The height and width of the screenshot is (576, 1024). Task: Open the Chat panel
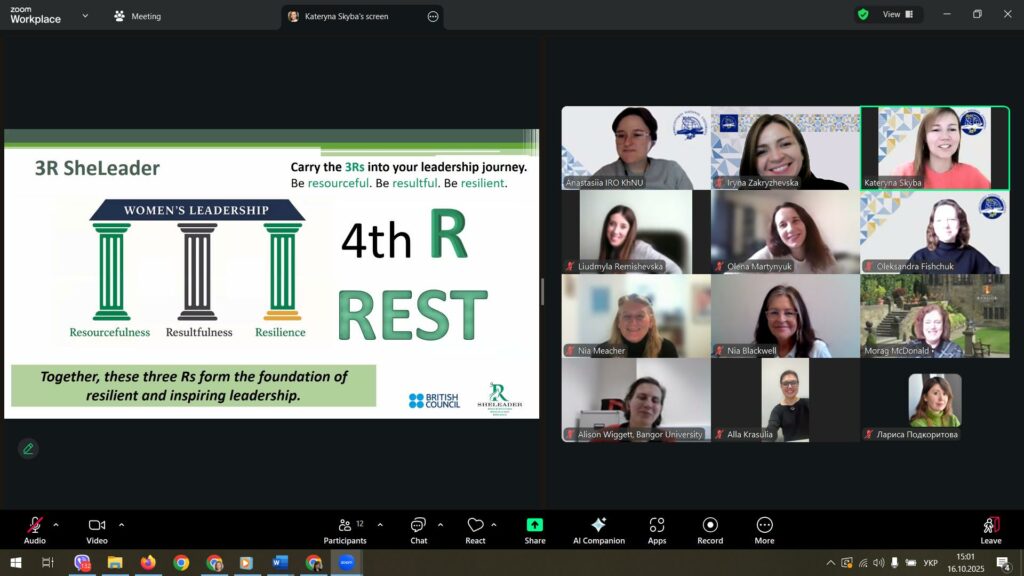(x=418, y=526)
